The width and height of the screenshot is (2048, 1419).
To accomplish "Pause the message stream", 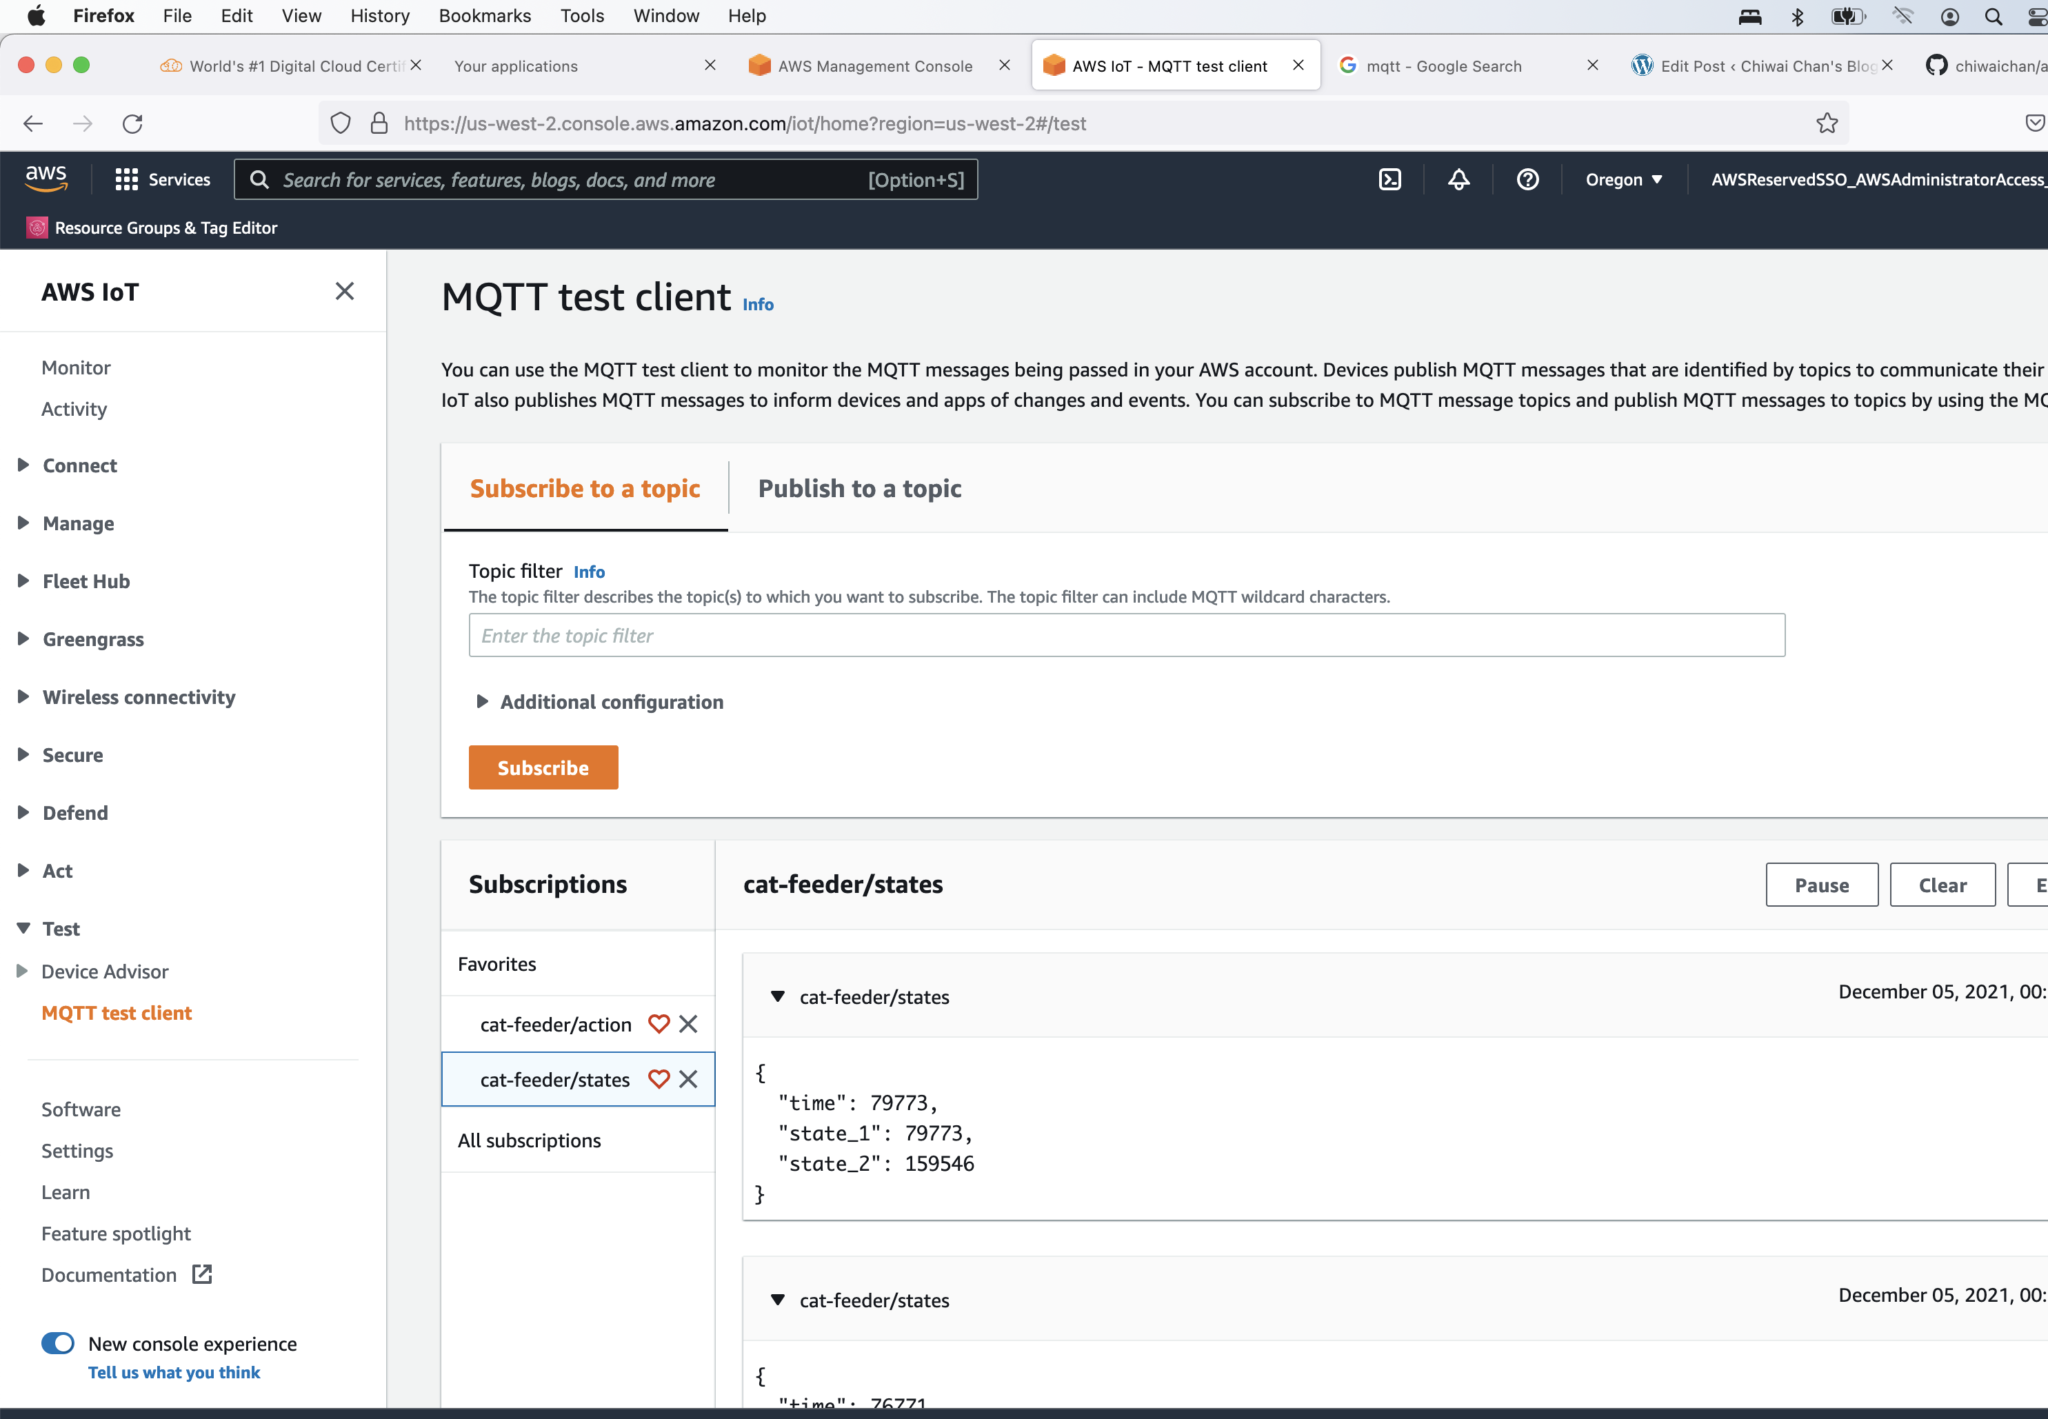I will point(1822,885).
